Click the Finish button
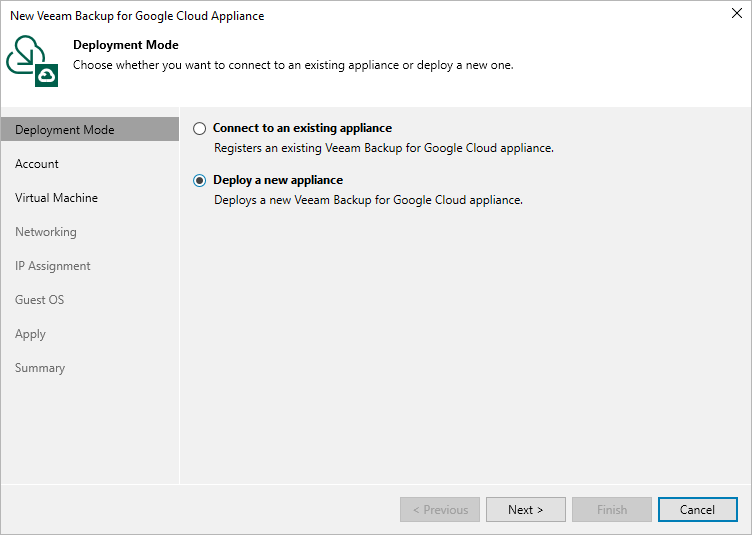Viewport: 752px width, 535px height. pyautogui.click(x=611, y=510)
